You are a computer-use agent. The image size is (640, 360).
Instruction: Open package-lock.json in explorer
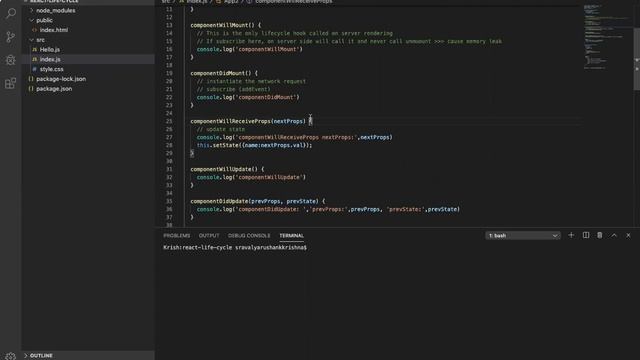coord(61,79)
